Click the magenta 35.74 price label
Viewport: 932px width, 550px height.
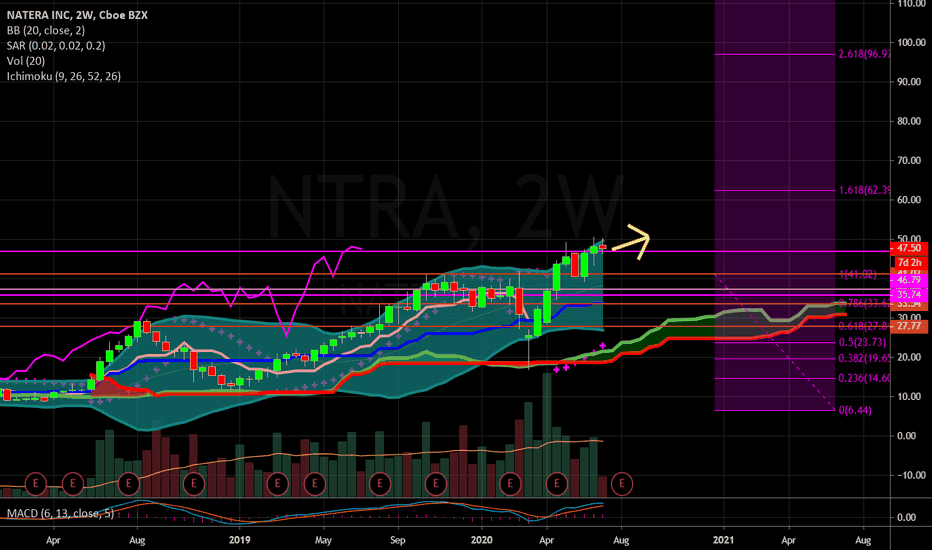tap(909, 294)
